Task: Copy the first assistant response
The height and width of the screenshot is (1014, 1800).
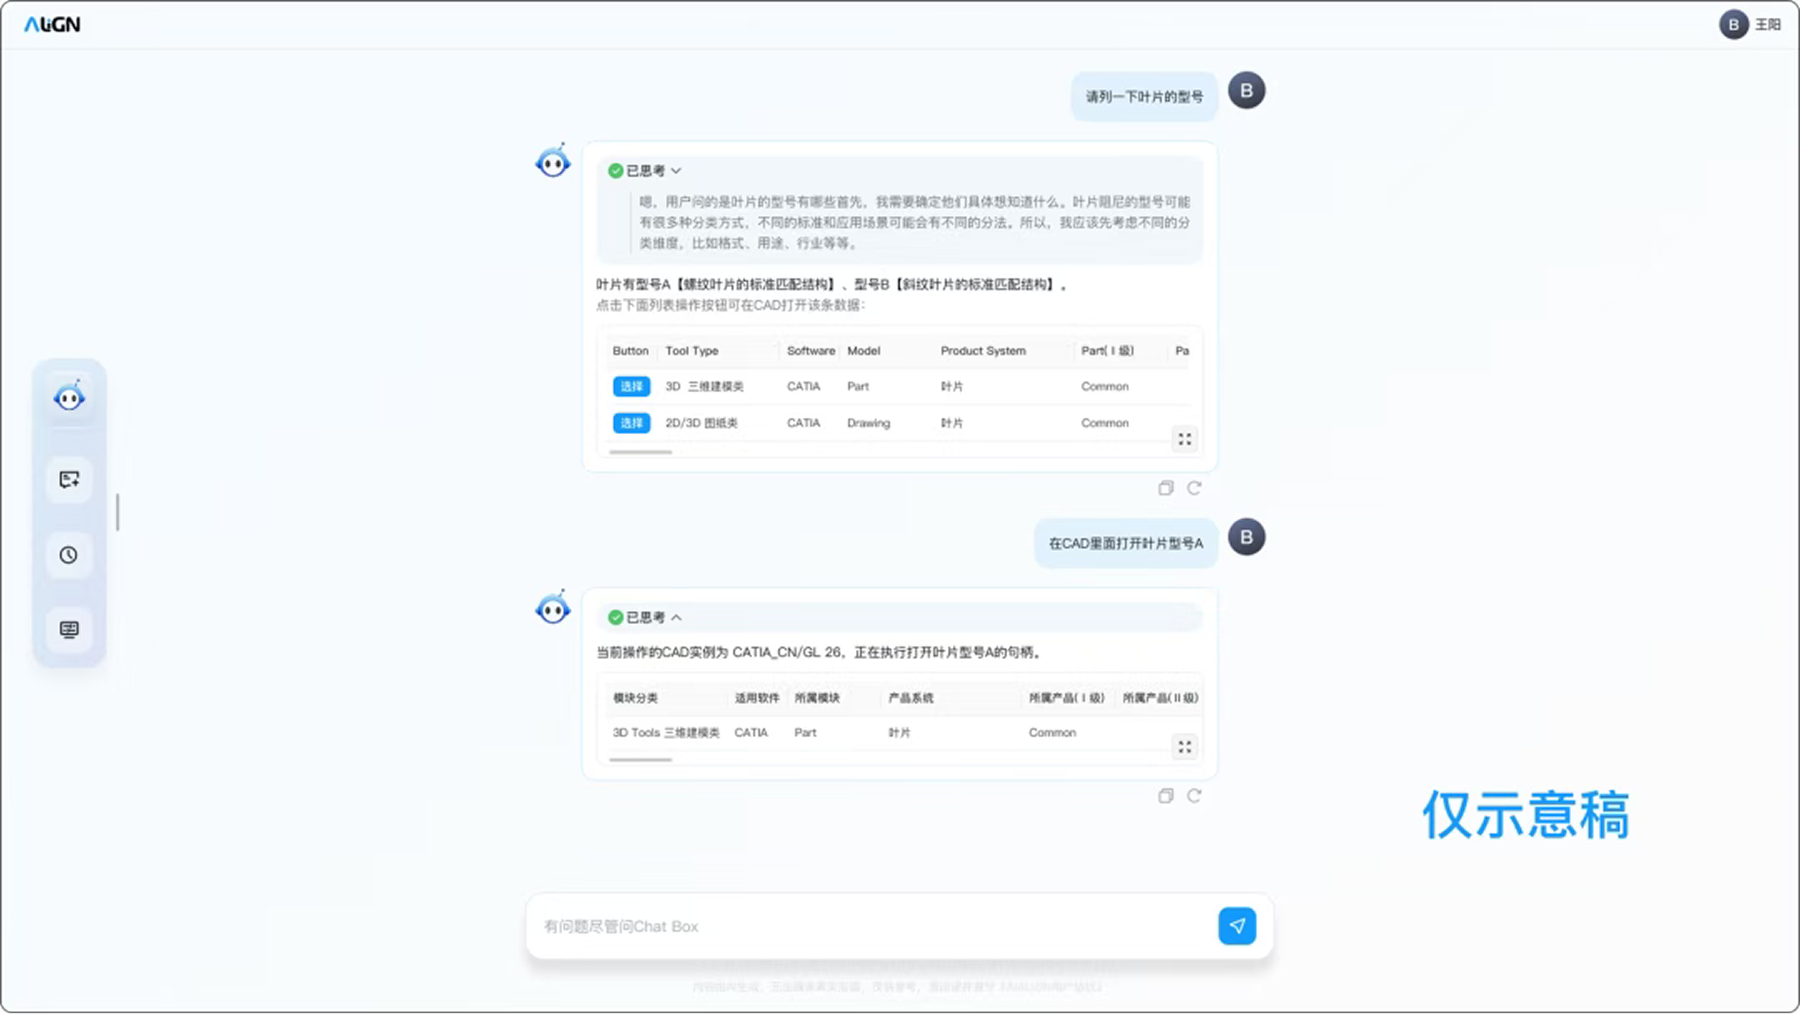Action: click(x=1165, y=488)
